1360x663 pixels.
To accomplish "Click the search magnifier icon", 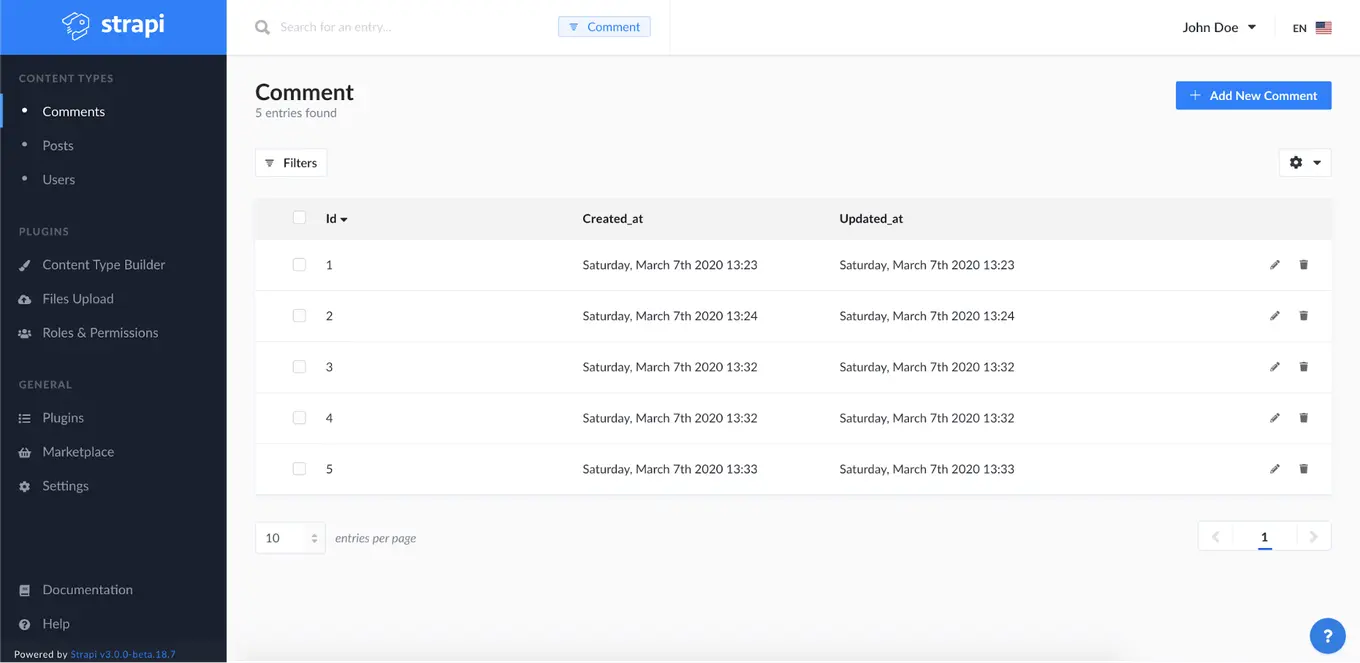I will (x=262, y=27).
